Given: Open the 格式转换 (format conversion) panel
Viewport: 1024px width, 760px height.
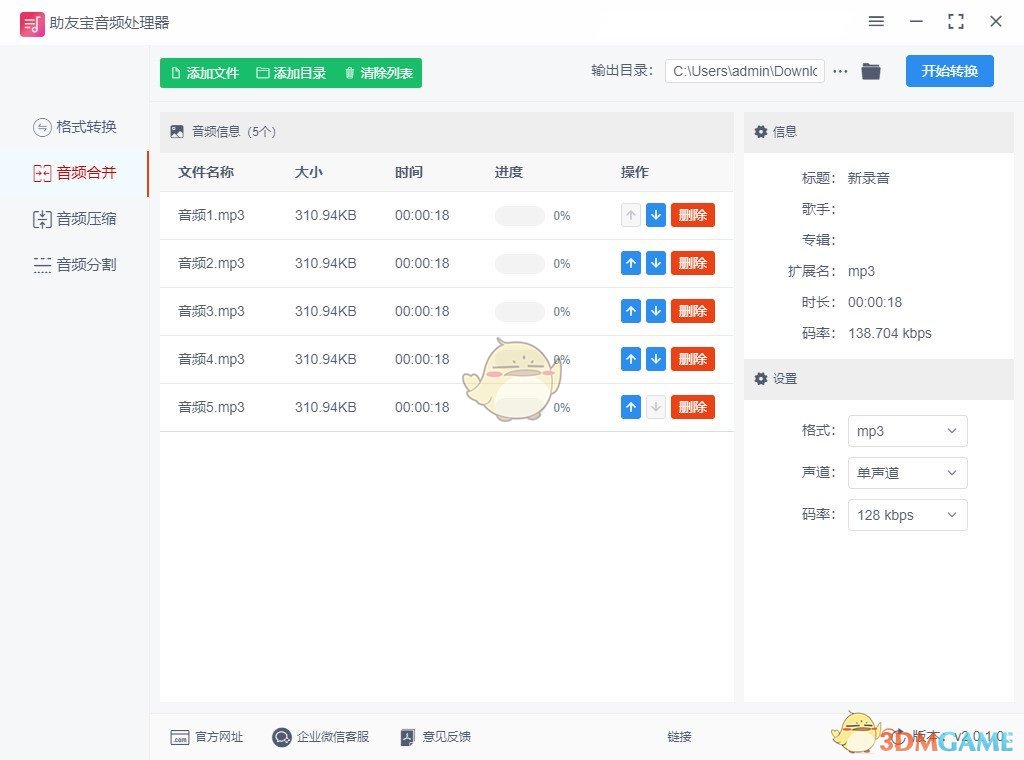Looking at the screenshot, I should (75, 127).
